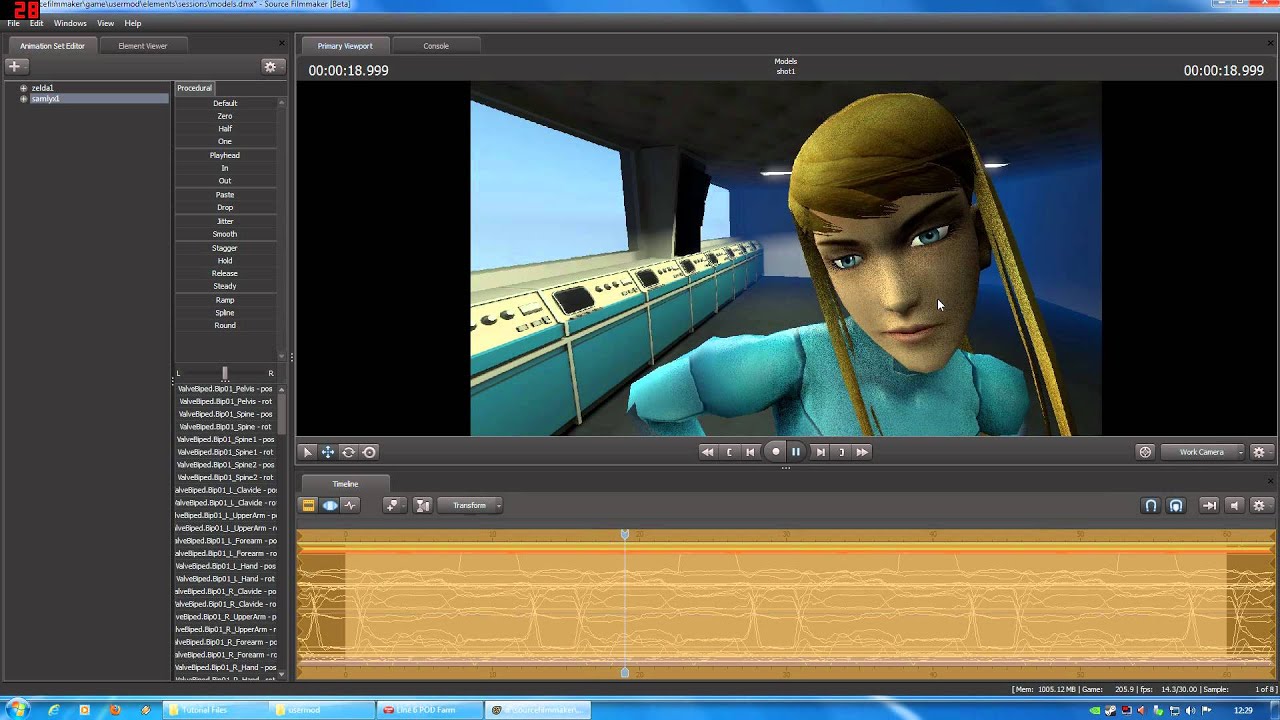Select the Timeline tab
The height and width of the screenshot is (720, 1280).
(345, 484)
